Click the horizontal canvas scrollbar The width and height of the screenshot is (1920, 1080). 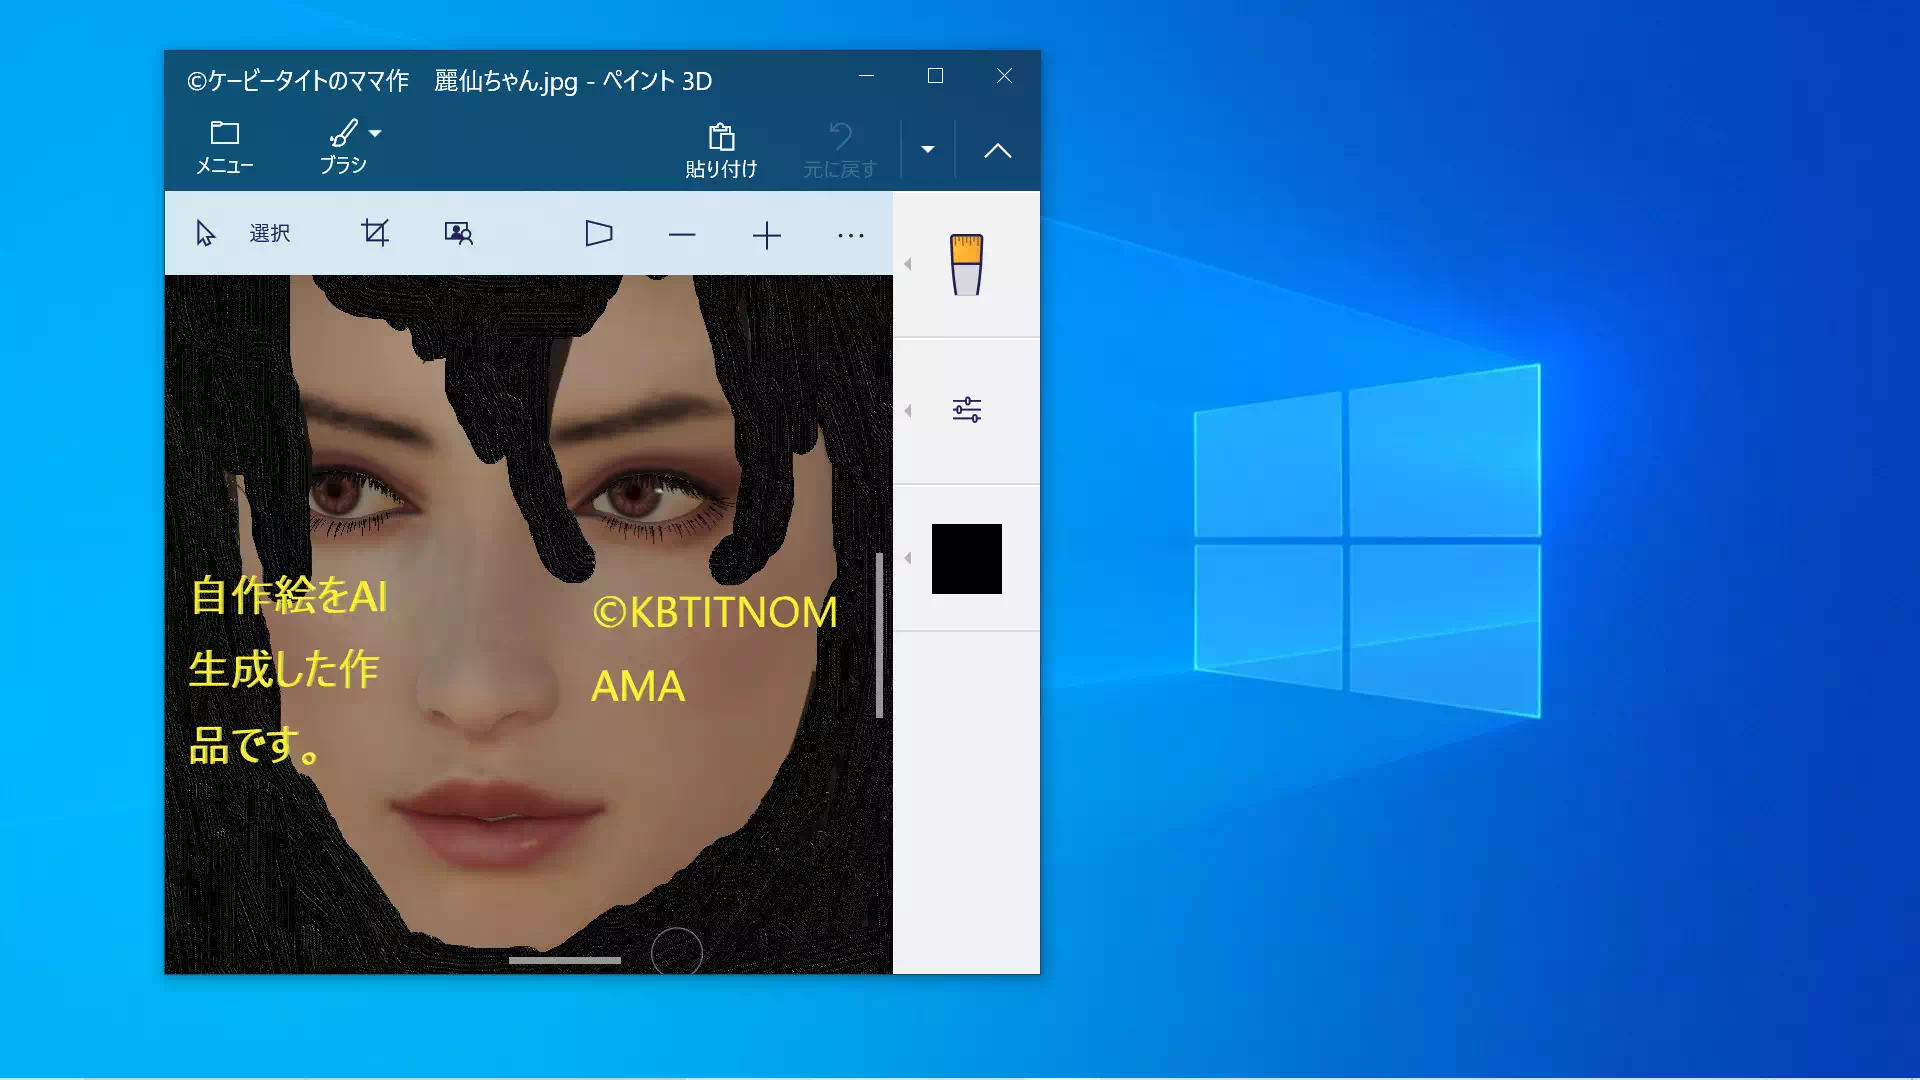pyautogui.click(x=565, y=960)
